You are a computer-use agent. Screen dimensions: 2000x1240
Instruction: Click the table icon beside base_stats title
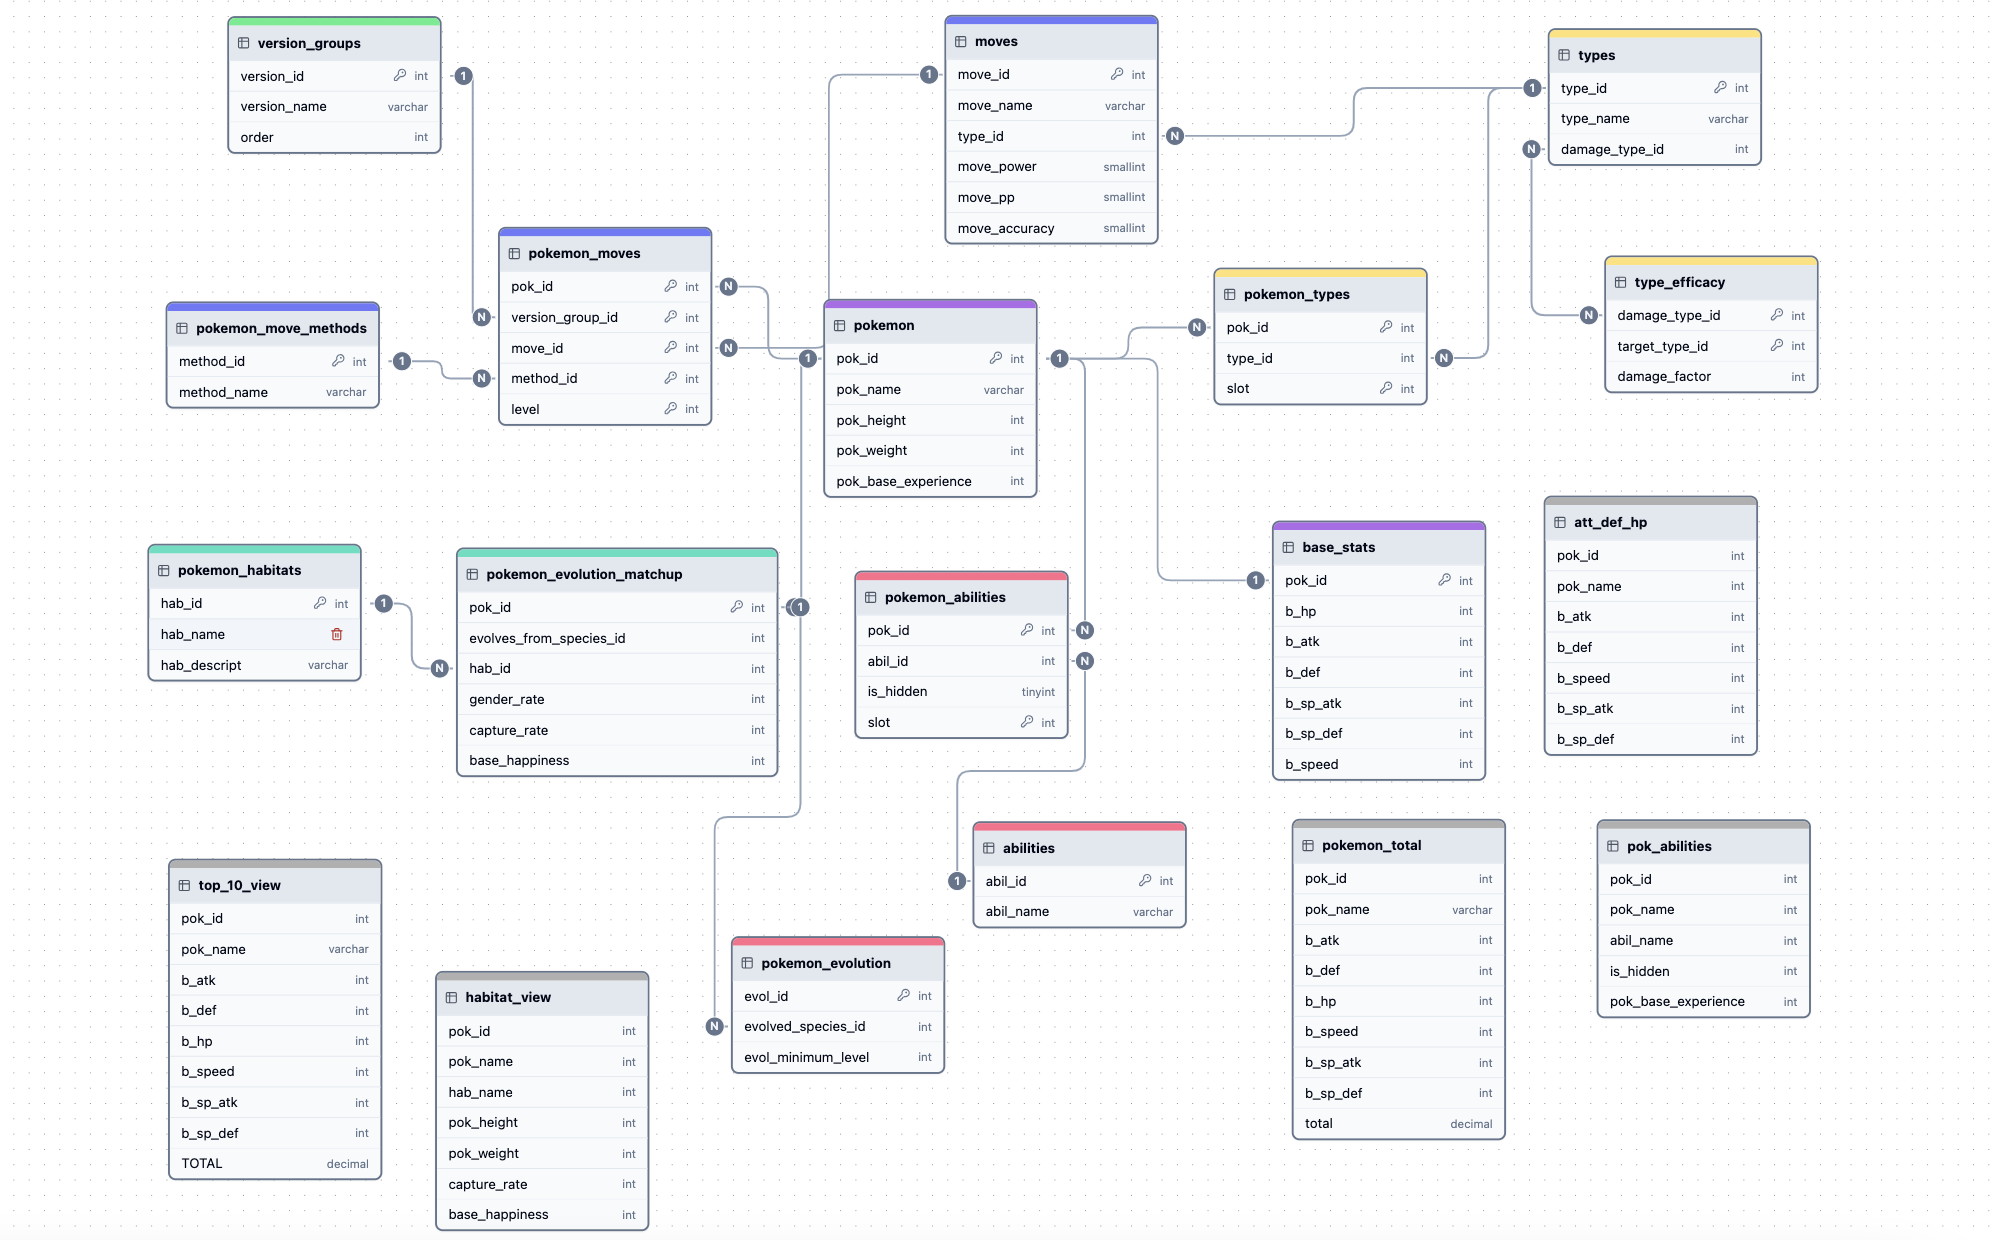point(1289,547)
